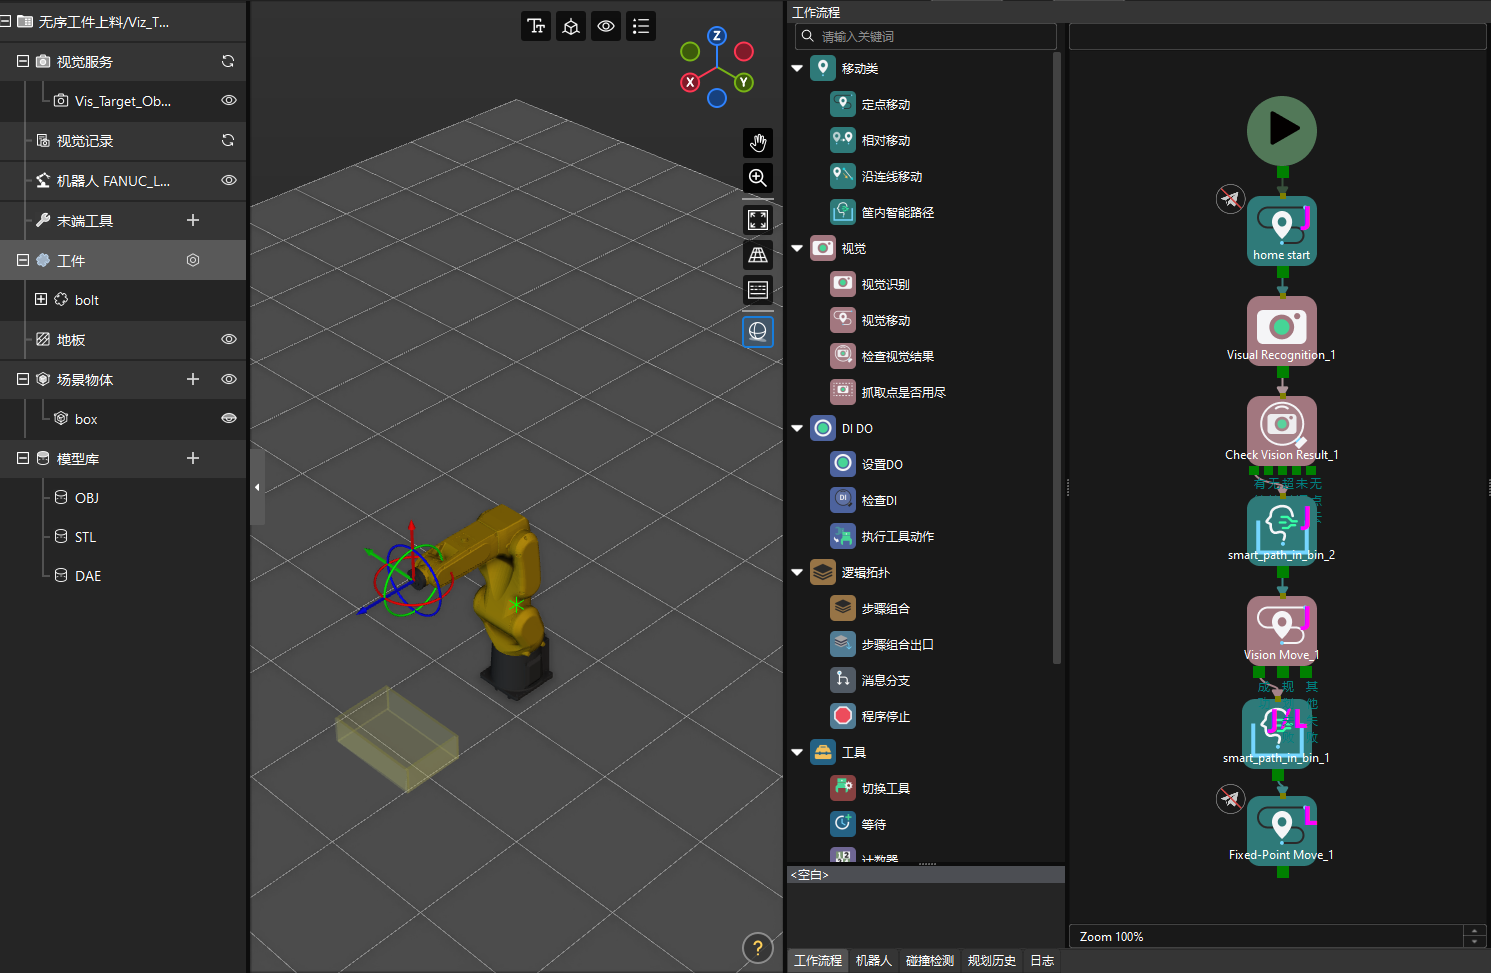Click the fit-to-screen view icon
Screen dimensions: 1491x973
[x=758, y=219]
